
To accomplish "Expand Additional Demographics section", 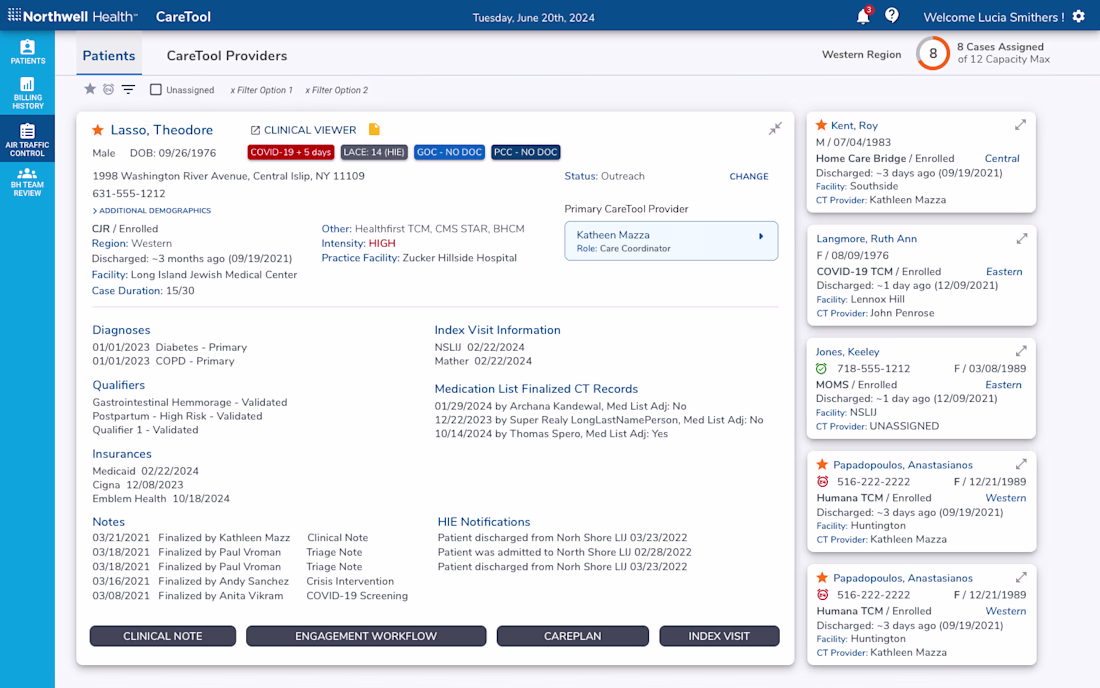I will 152,210.
